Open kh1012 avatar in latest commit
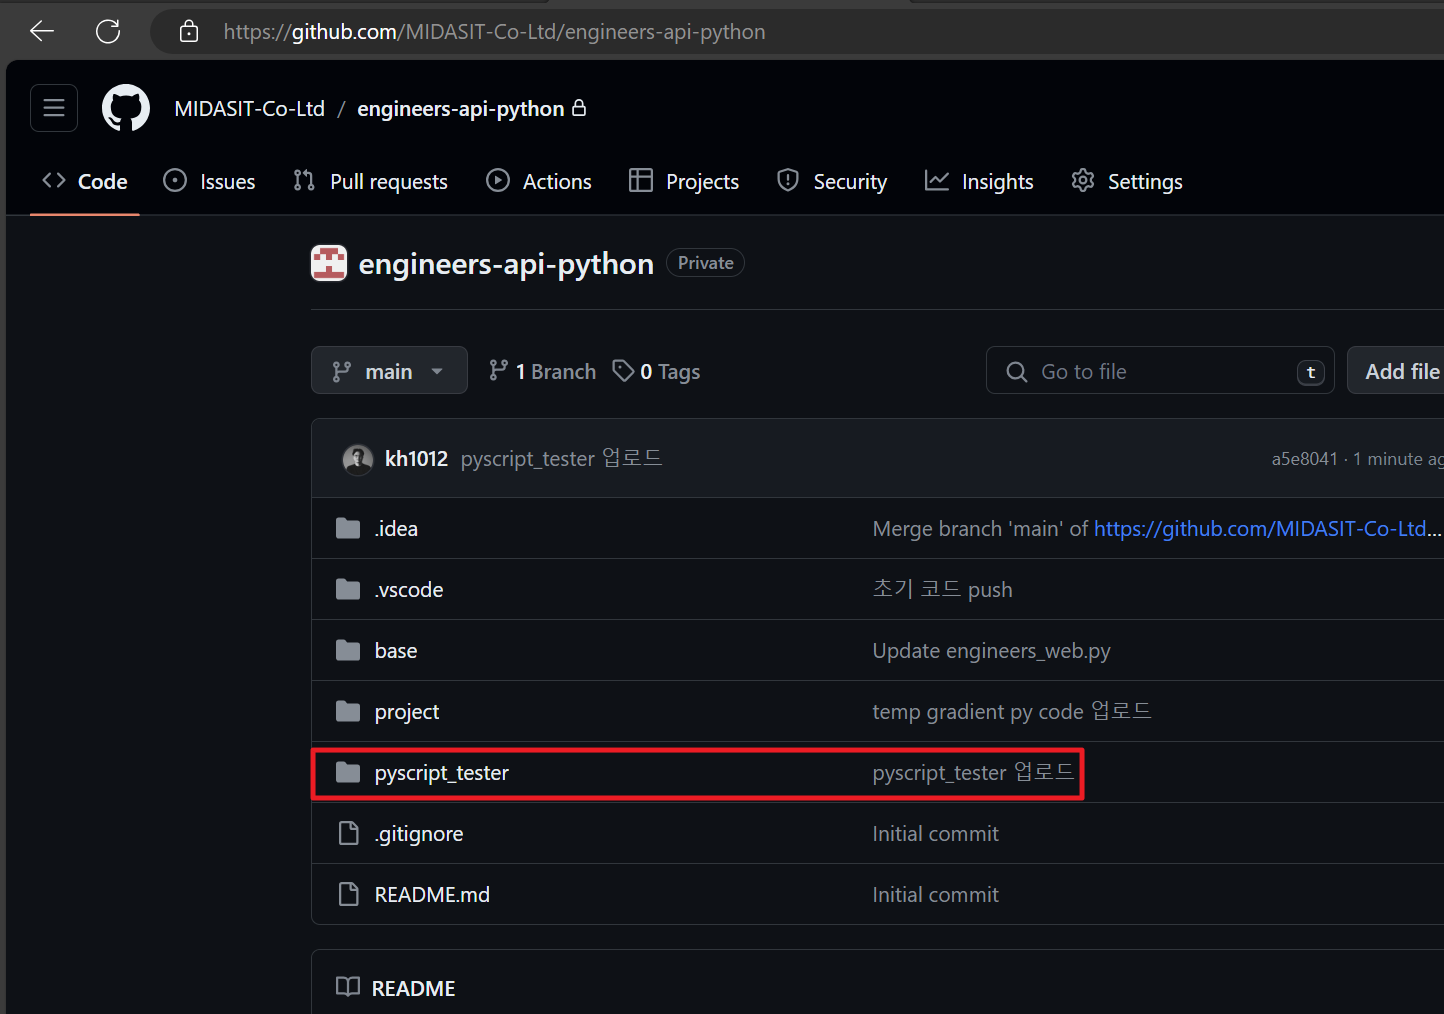 click(x=358, y=459)
